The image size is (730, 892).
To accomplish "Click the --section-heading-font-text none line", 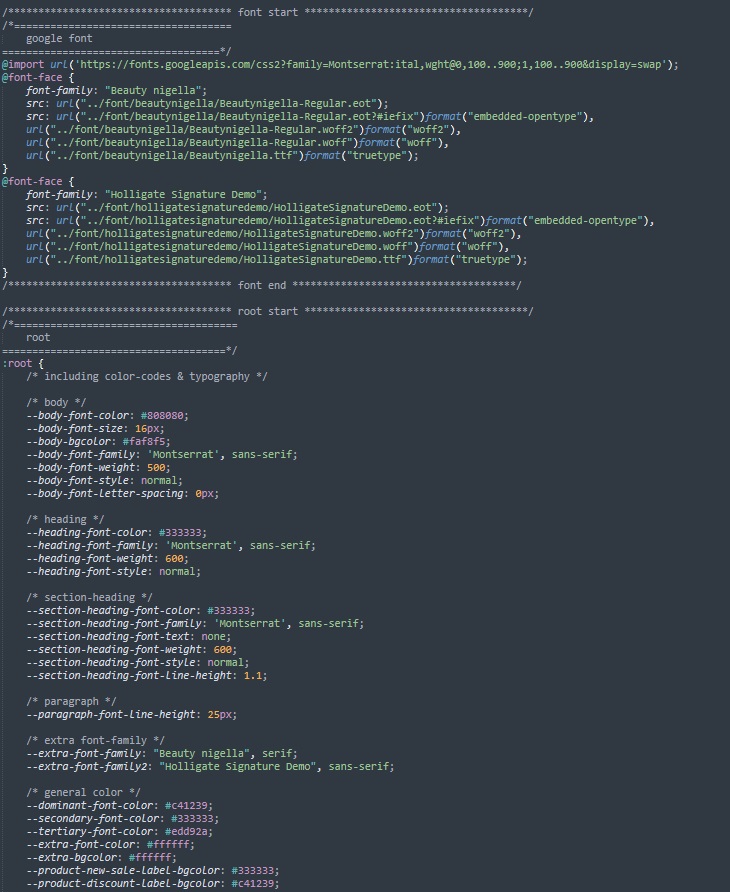I will pyautogui.click(x=129, y=637).
